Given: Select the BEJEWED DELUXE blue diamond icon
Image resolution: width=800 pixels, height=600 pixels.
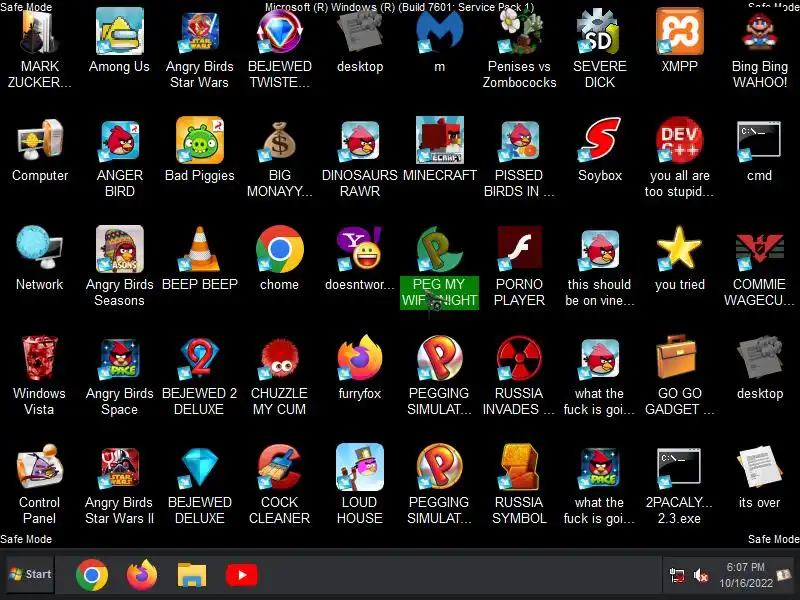Looking at the screenshot, I should pos(199,467).
